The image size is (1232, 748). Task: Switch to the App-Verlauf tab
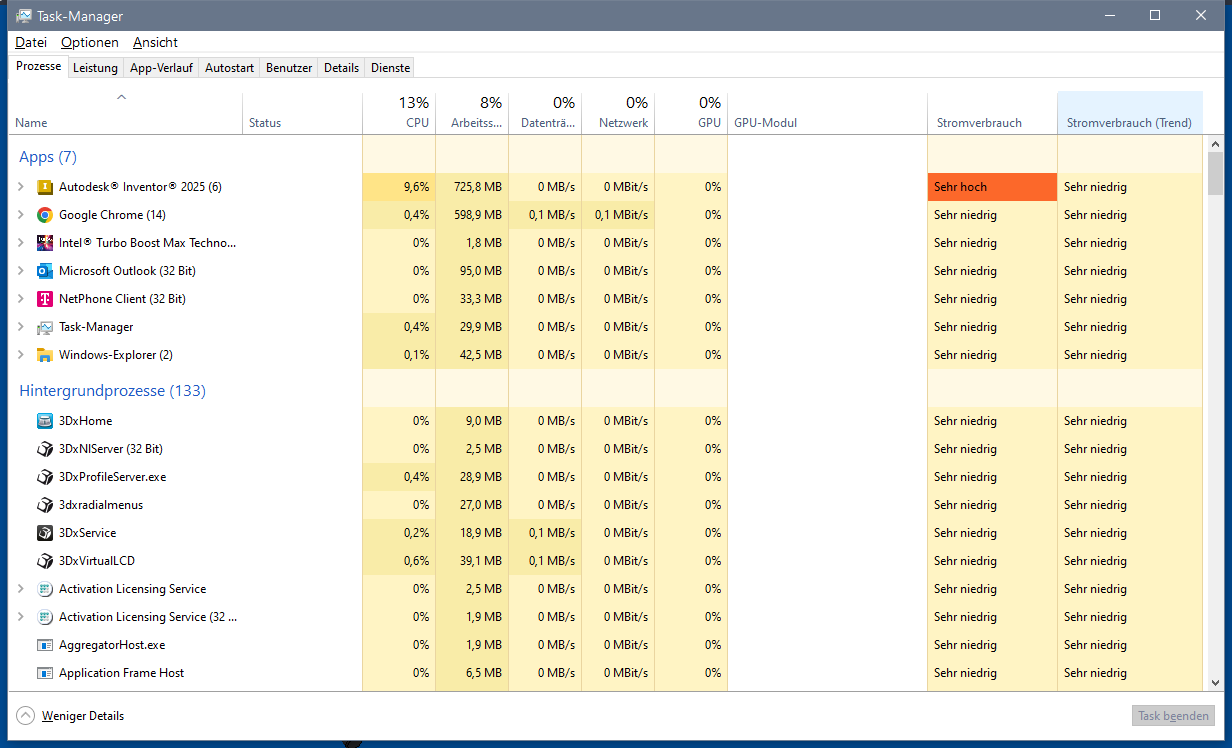pos(161,68)
